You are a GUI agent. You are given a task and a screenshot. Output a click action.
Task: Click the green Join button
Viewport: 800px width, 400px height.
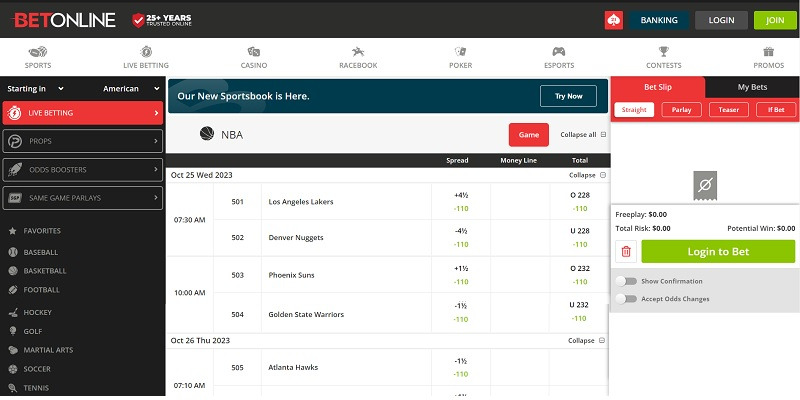[x=774, y=20]
